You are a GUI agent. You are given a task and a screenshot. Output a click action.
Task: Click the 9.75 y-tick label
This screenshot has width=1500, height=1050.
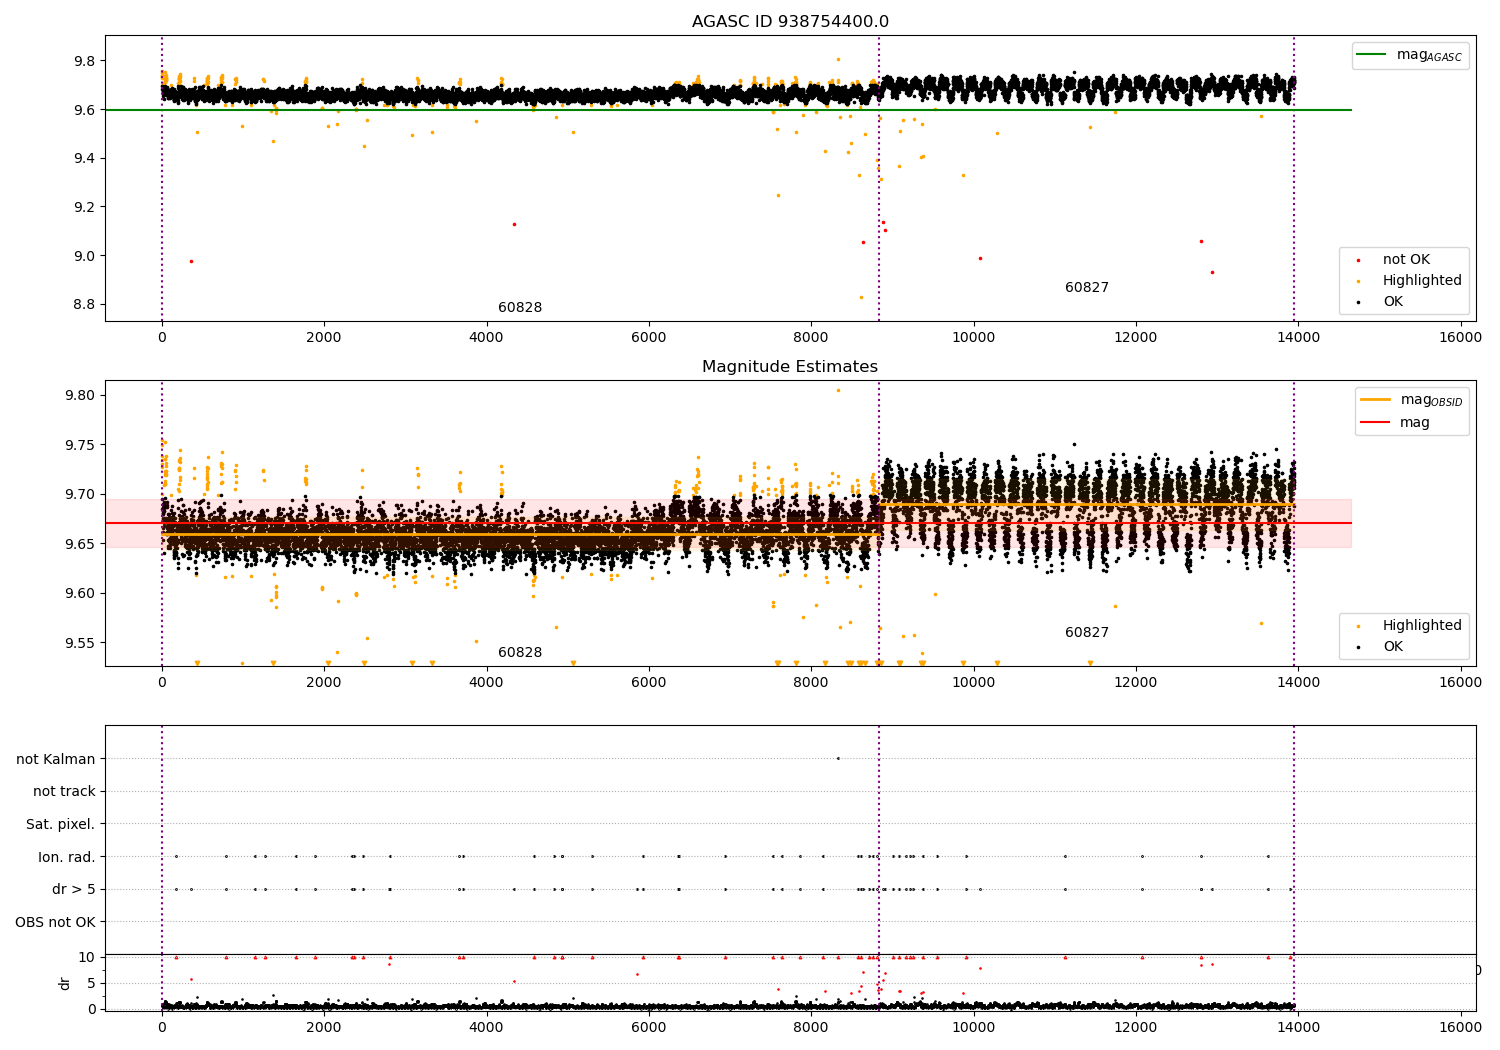[x=79, y=445]
